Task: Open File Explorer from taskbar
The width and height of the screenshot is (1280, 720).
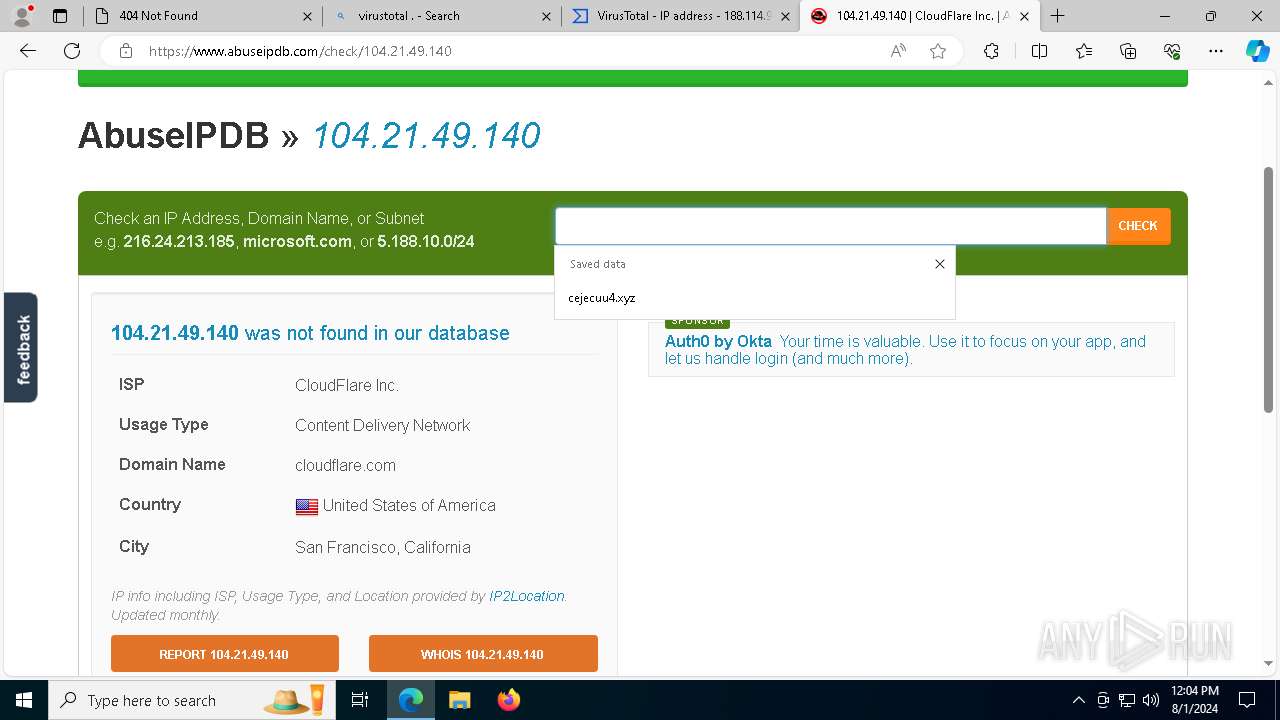Action: pyautogui.click(x=459, y=700)
